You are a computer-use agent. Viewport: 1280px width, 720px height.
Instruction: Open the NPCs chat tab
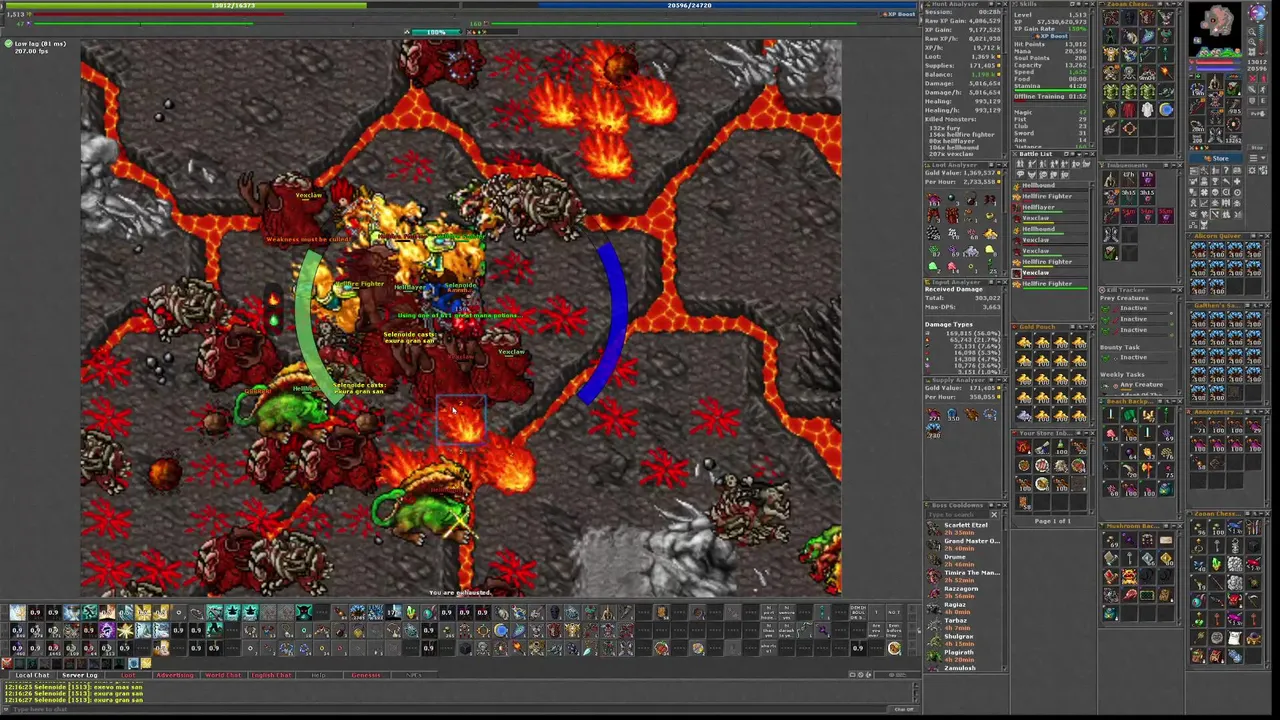414,675
